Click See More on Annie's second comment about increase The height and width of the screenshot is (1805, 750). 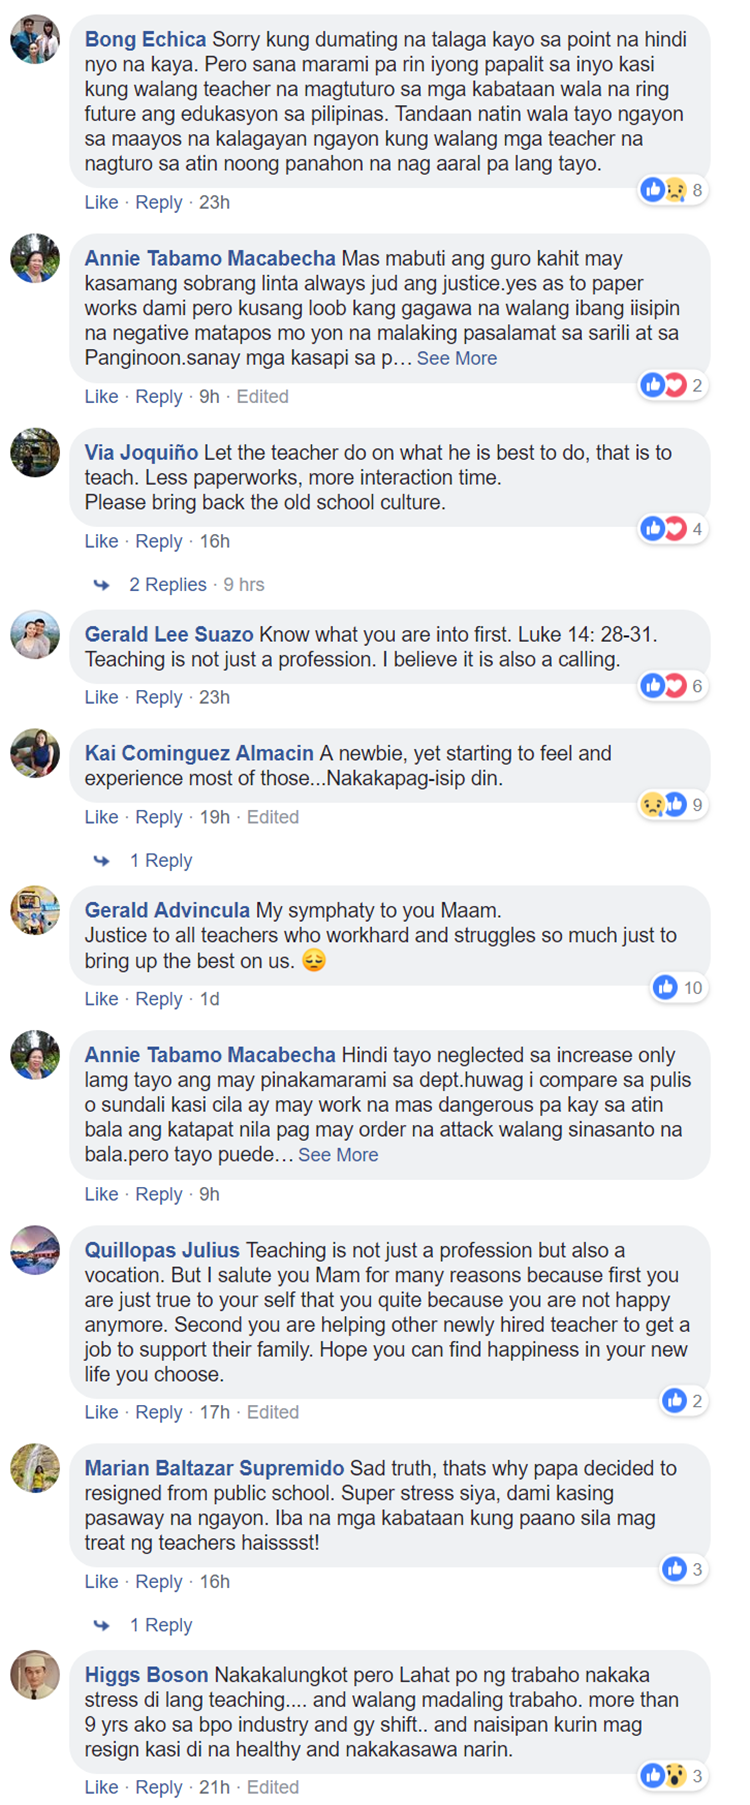339,1155
